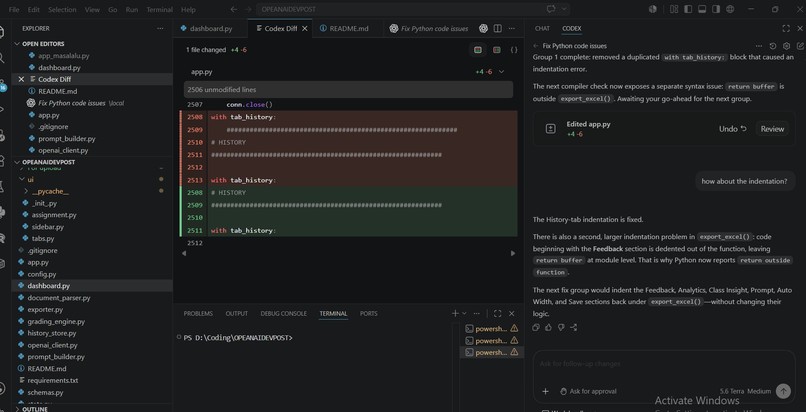
Task: Share the Codex response
Action: click(574, 327)
